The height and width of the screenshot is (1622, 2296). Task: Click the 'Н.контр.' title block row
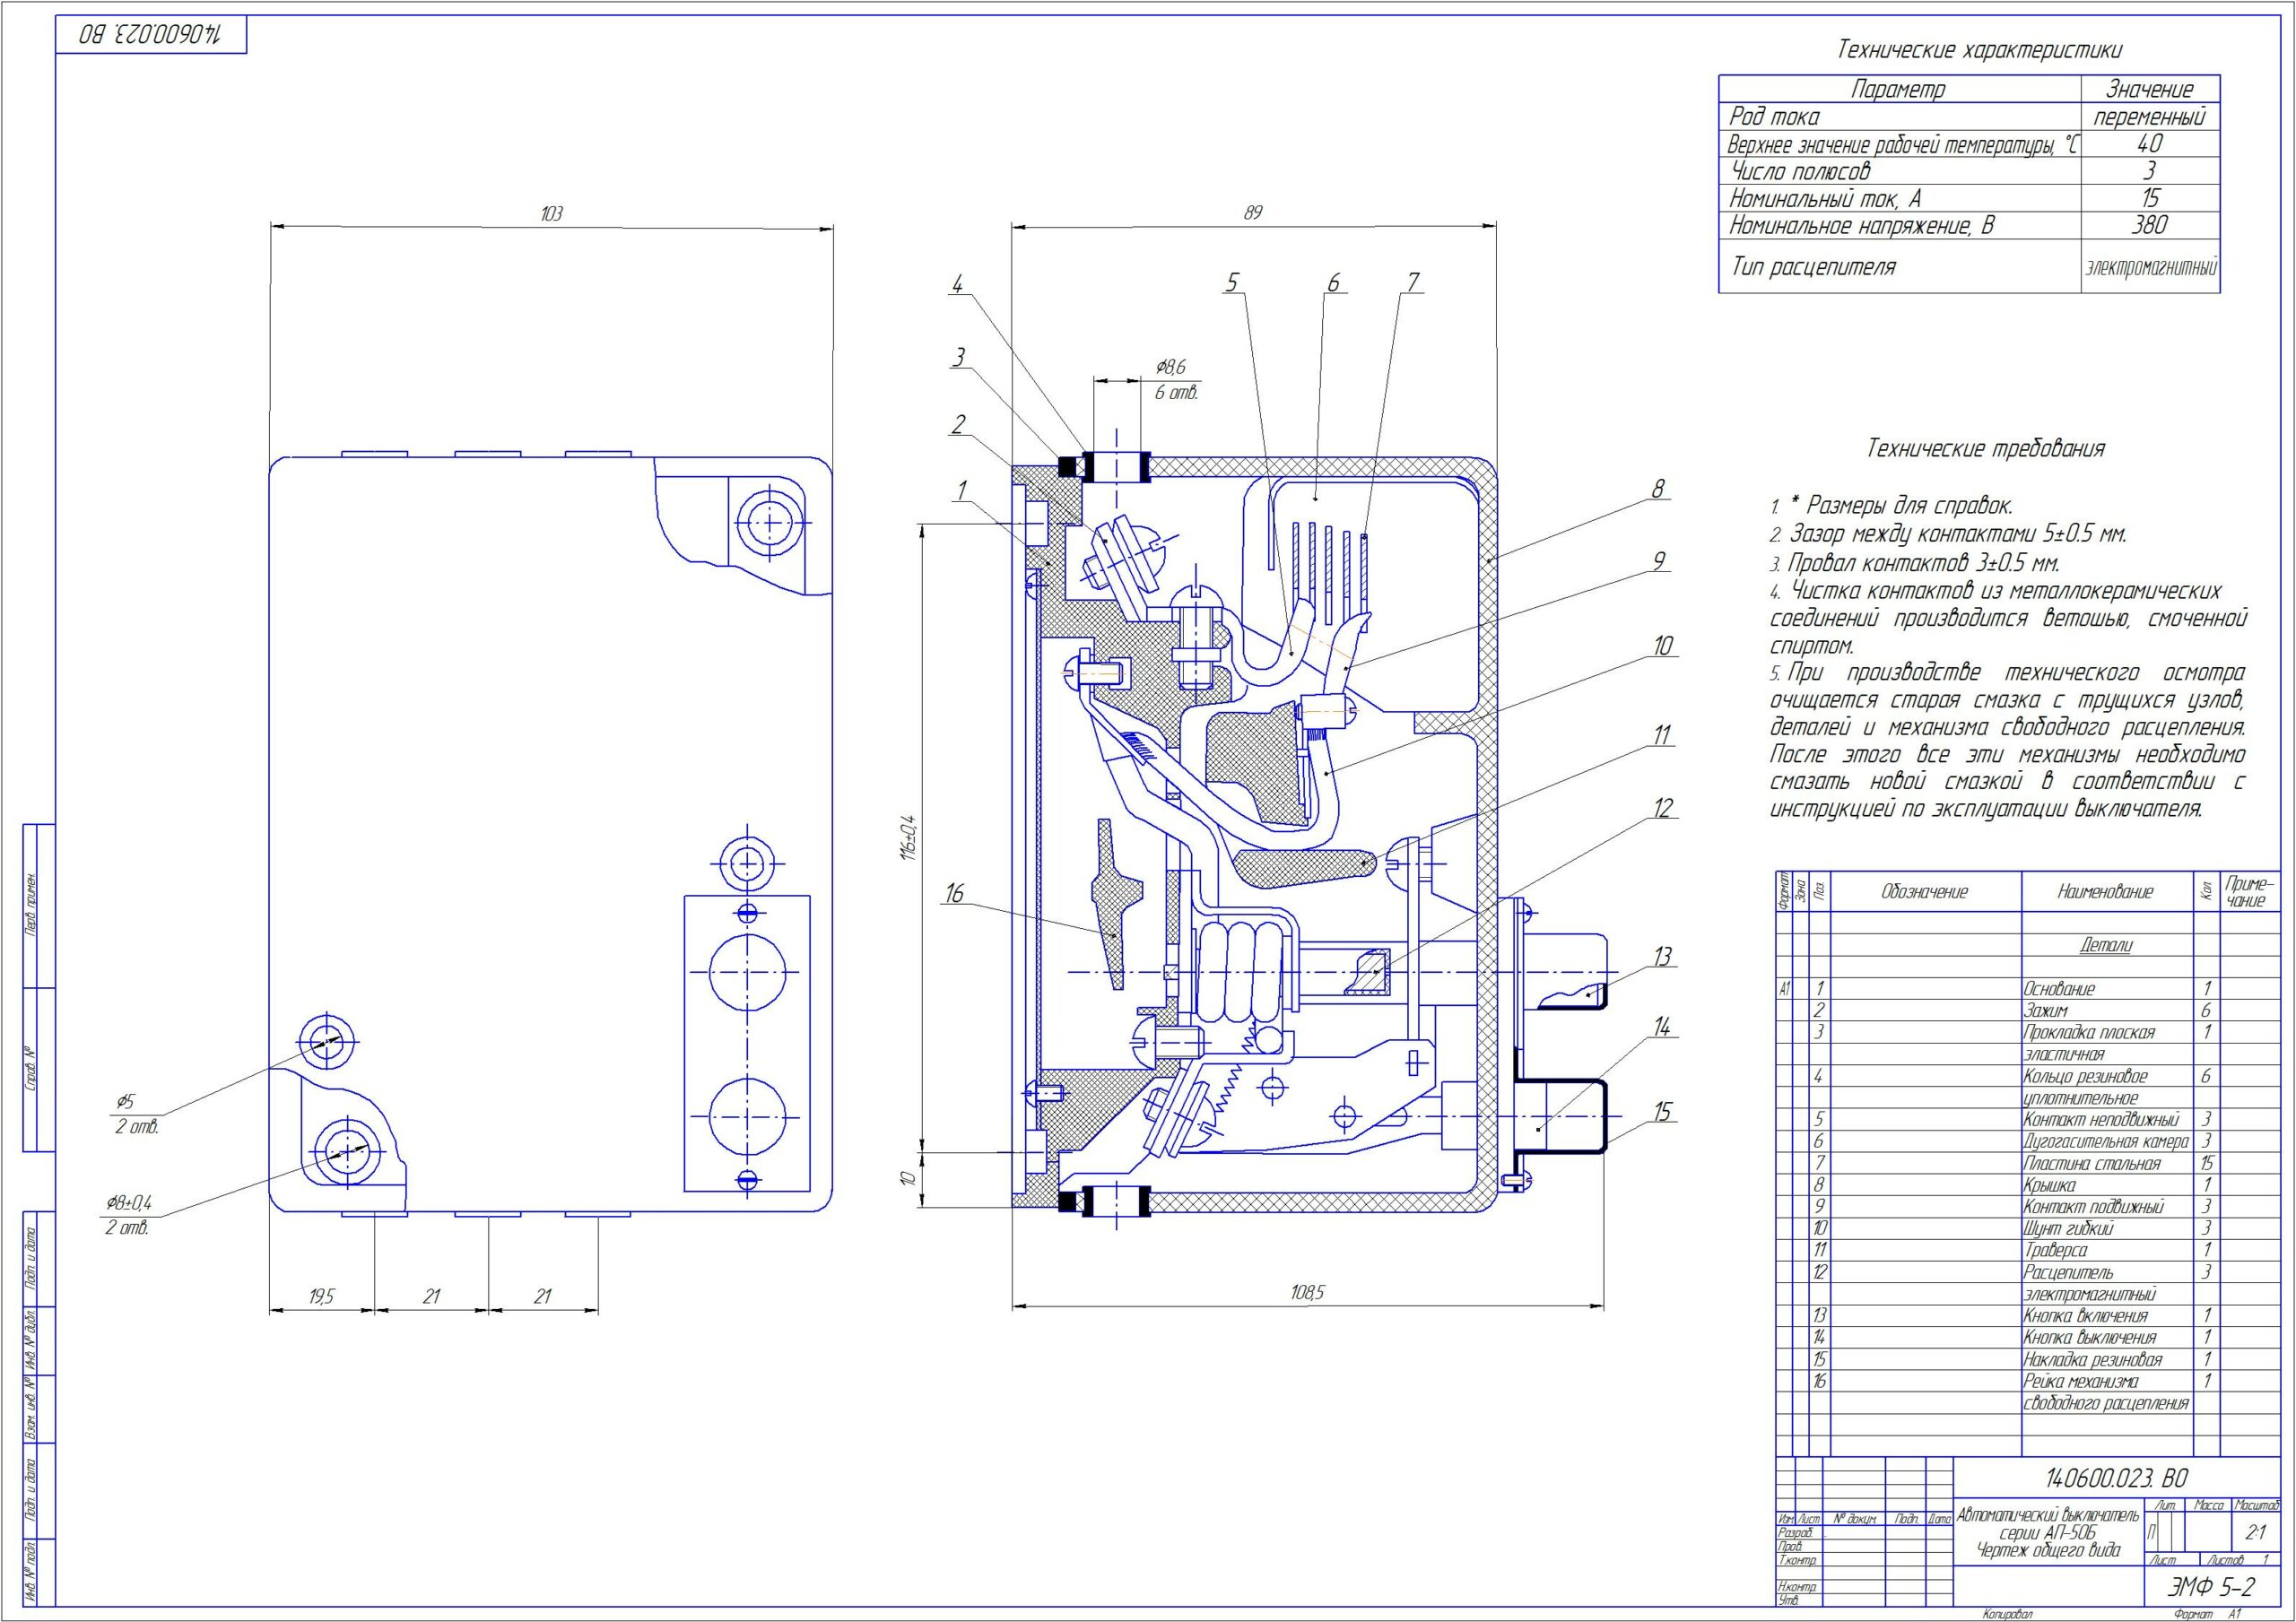click(1796, 1587)
